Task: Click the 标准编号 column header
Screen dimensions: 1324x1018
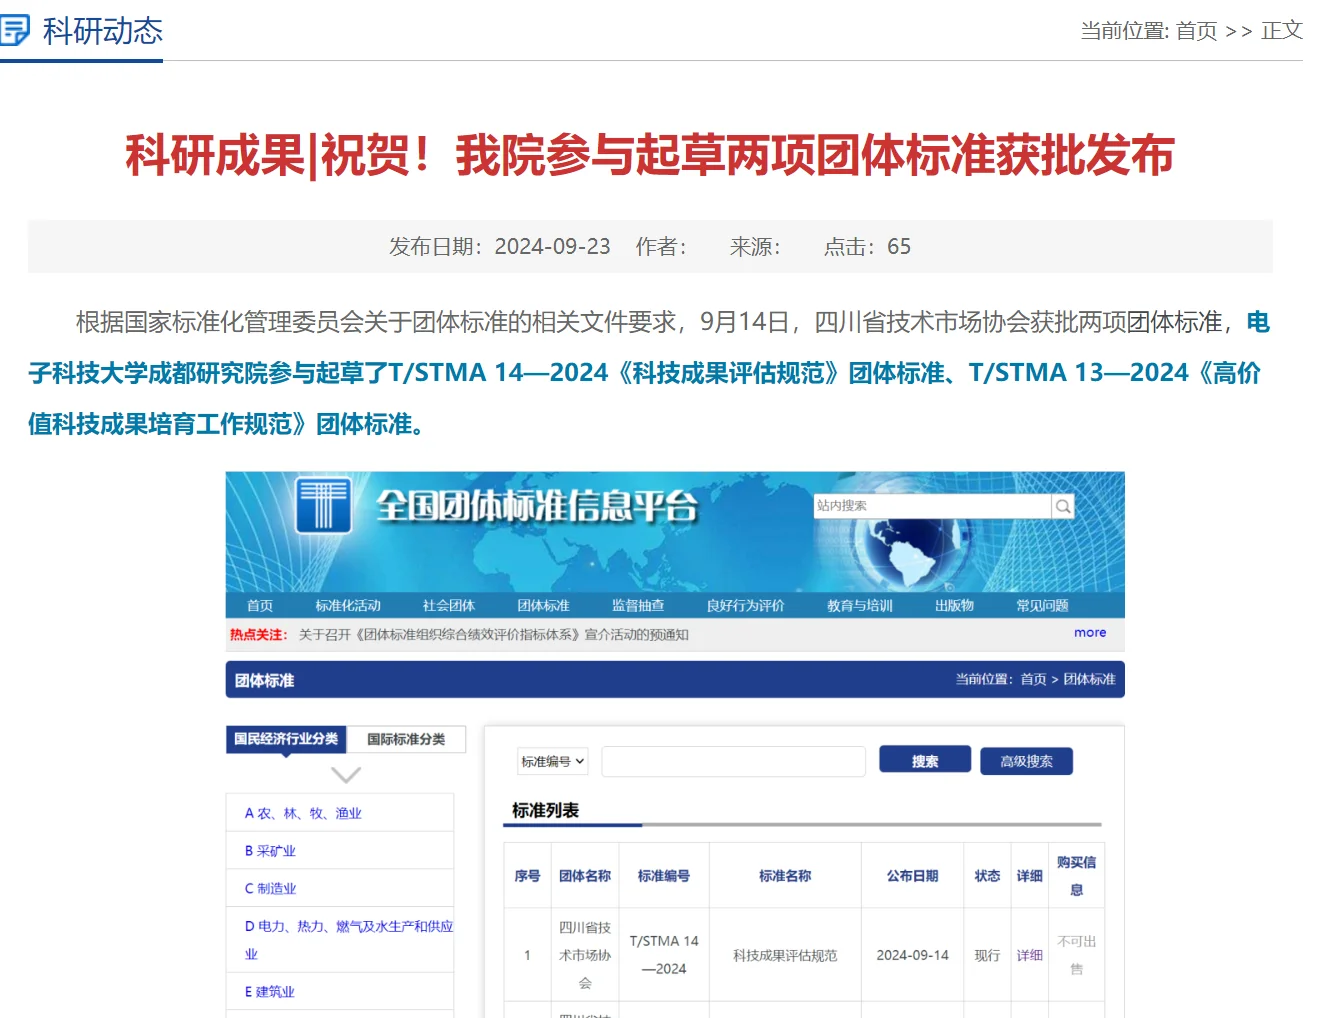Action: click(664, 876)
